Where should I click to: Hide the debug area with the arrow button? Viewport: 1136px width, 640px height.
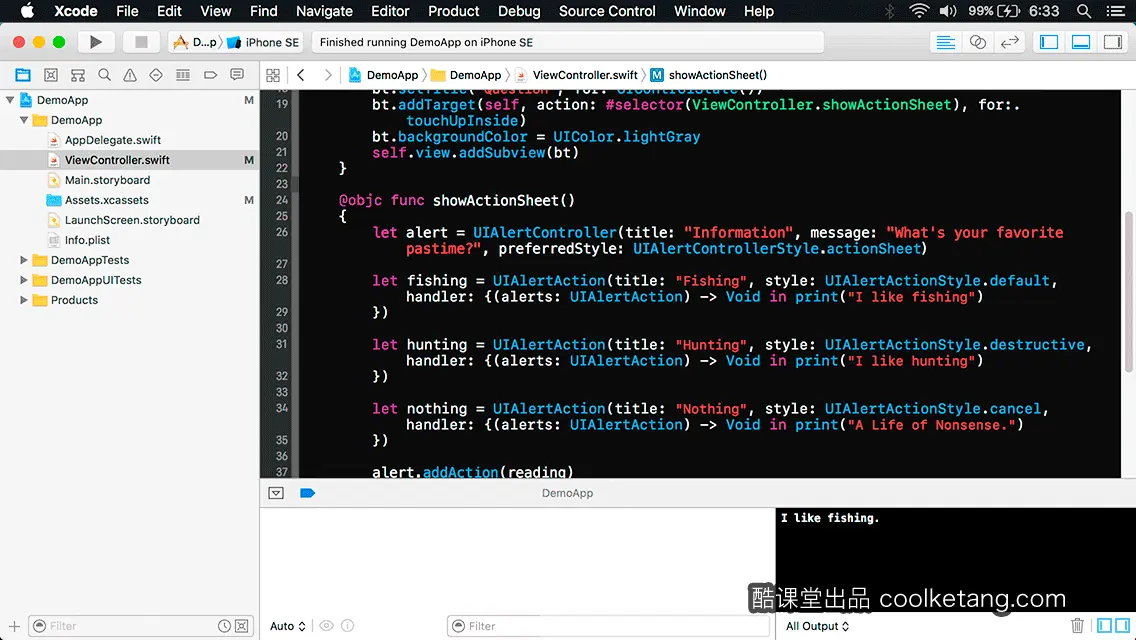coord(276,493)
